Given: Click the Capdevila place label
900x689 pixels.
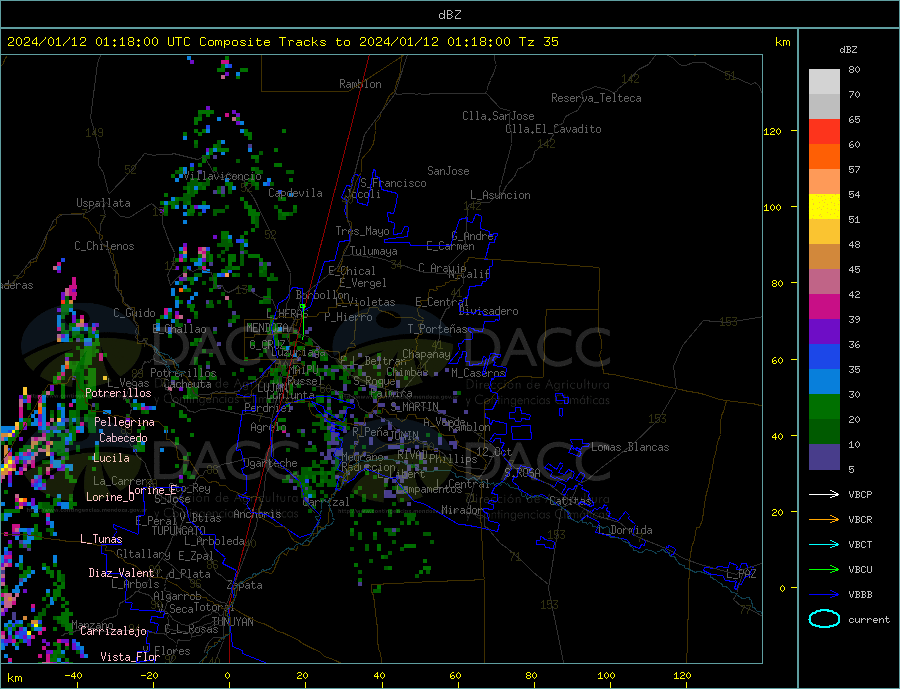Looking at the screenshot, I should click(x=296, y=193).
